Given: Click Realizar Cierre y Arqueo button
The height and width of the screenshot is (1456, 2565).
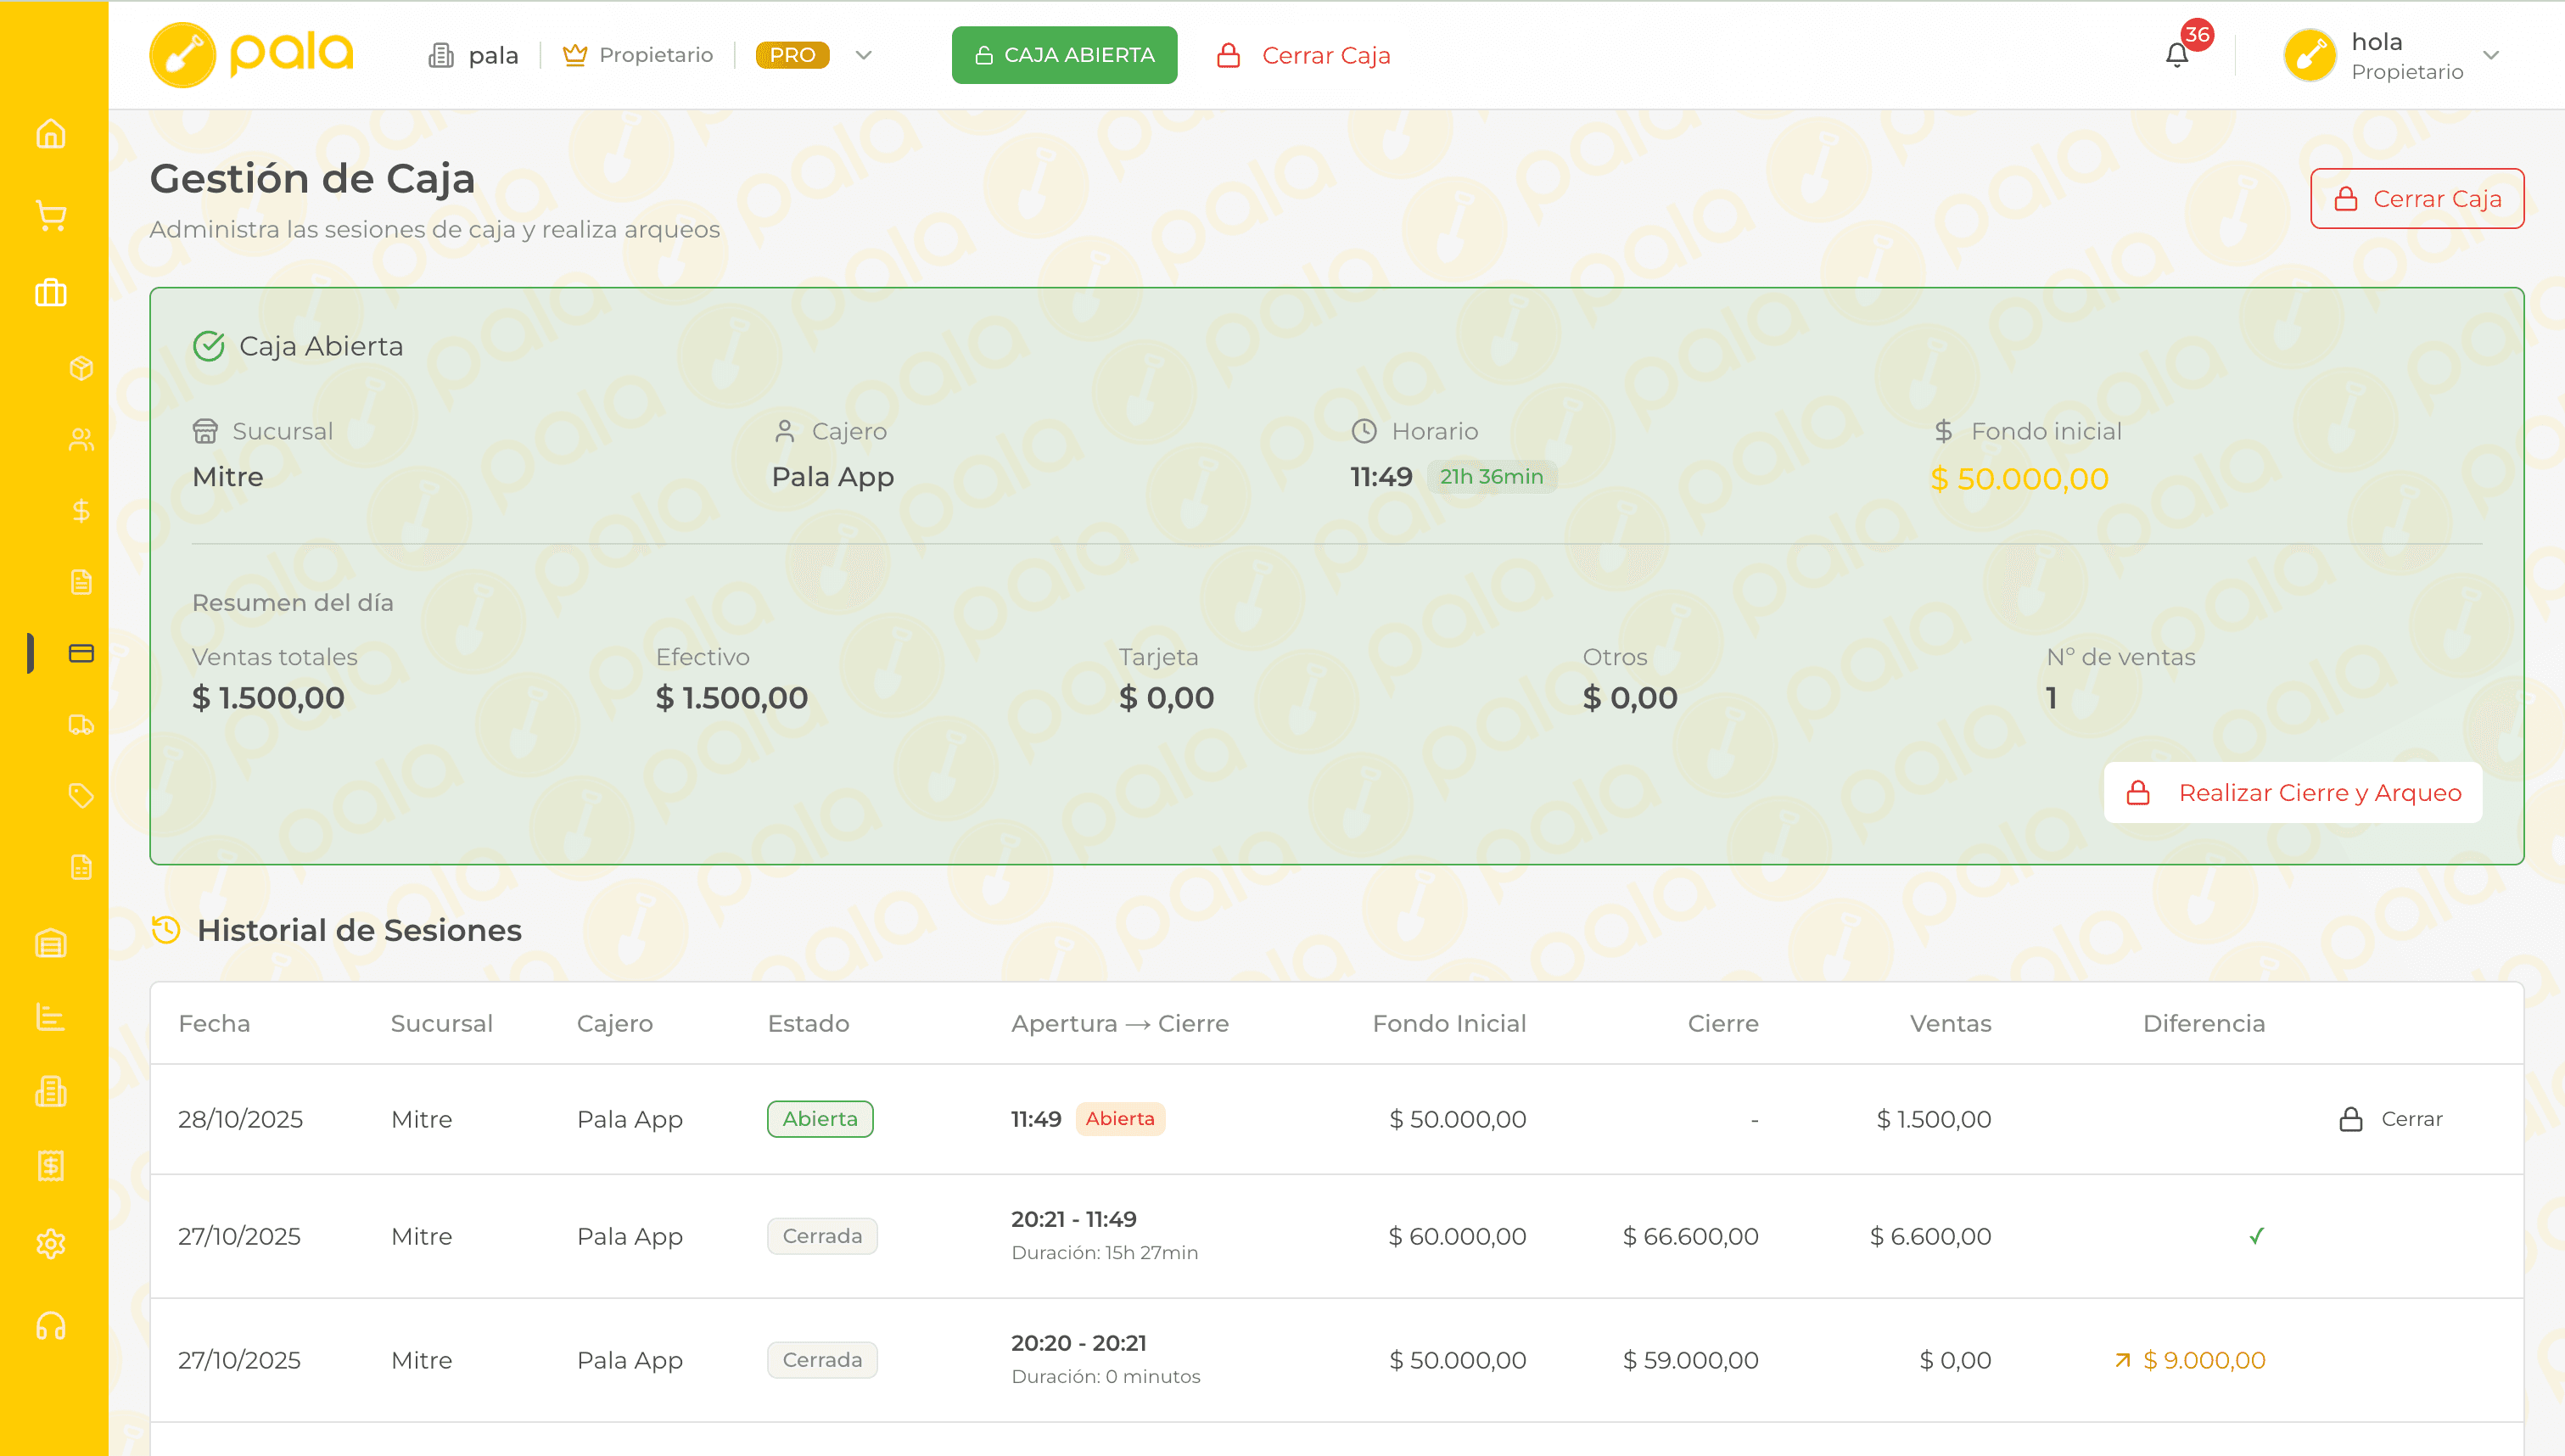Looking at the screenshot, I should click(2292, 793).
